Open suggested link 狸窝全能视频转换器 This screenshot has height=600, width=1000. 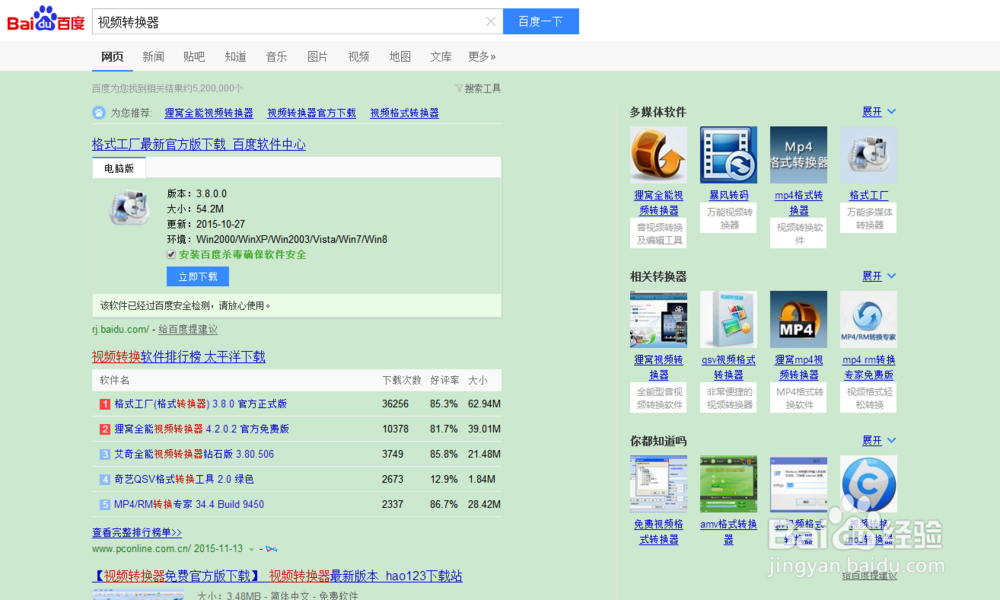(x=209, y=113)
